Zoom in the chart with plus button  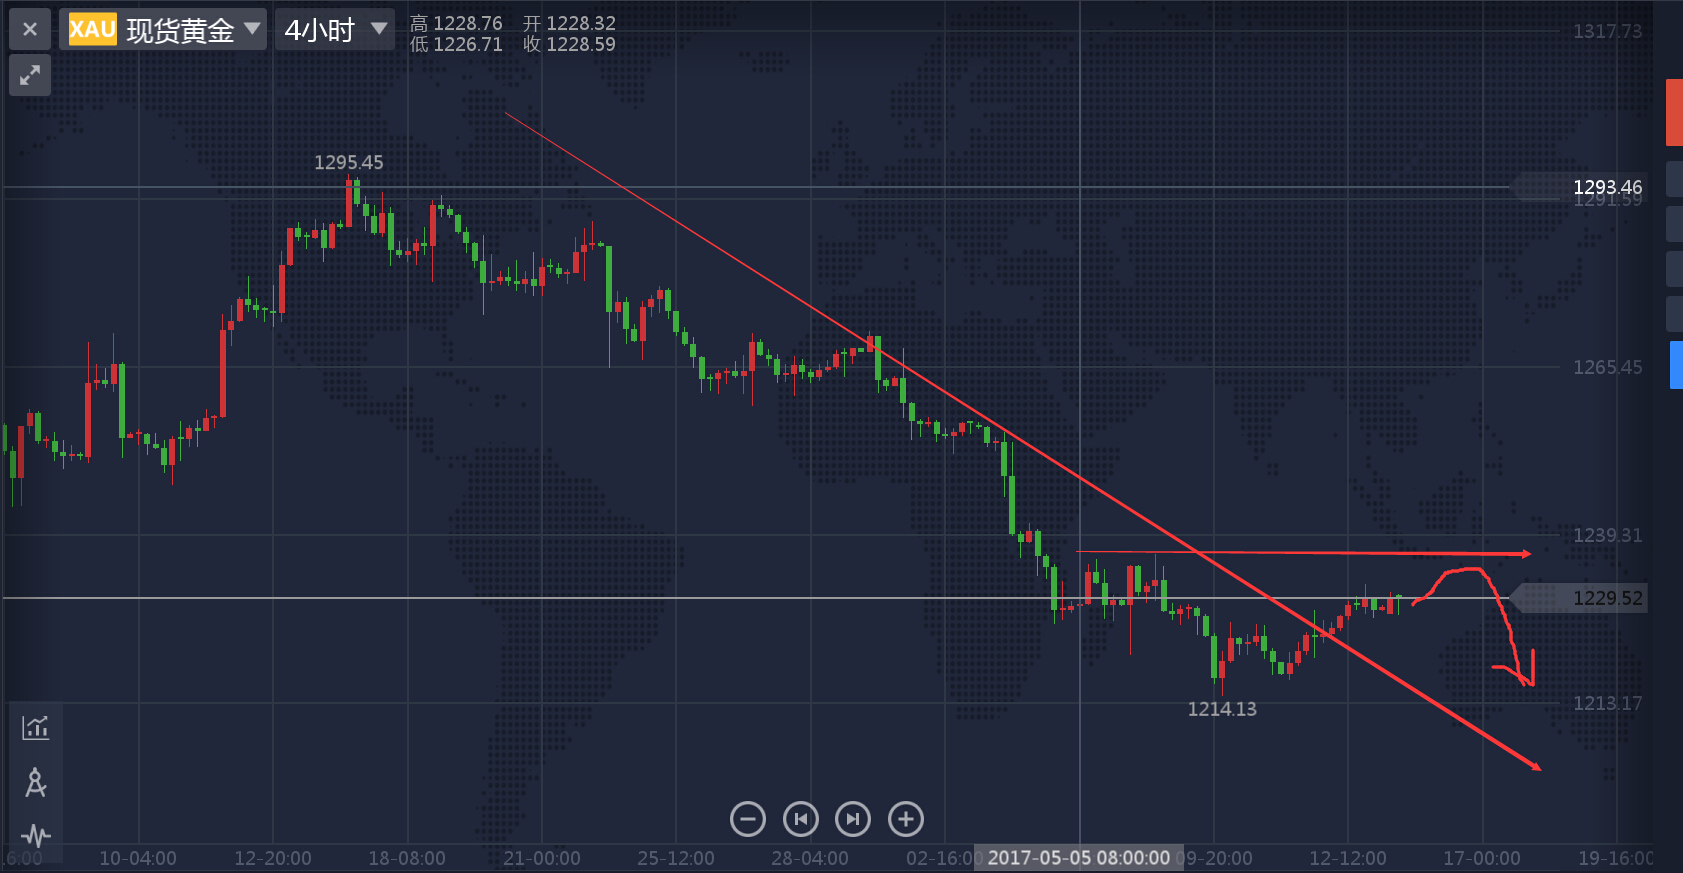pos(906,819)
